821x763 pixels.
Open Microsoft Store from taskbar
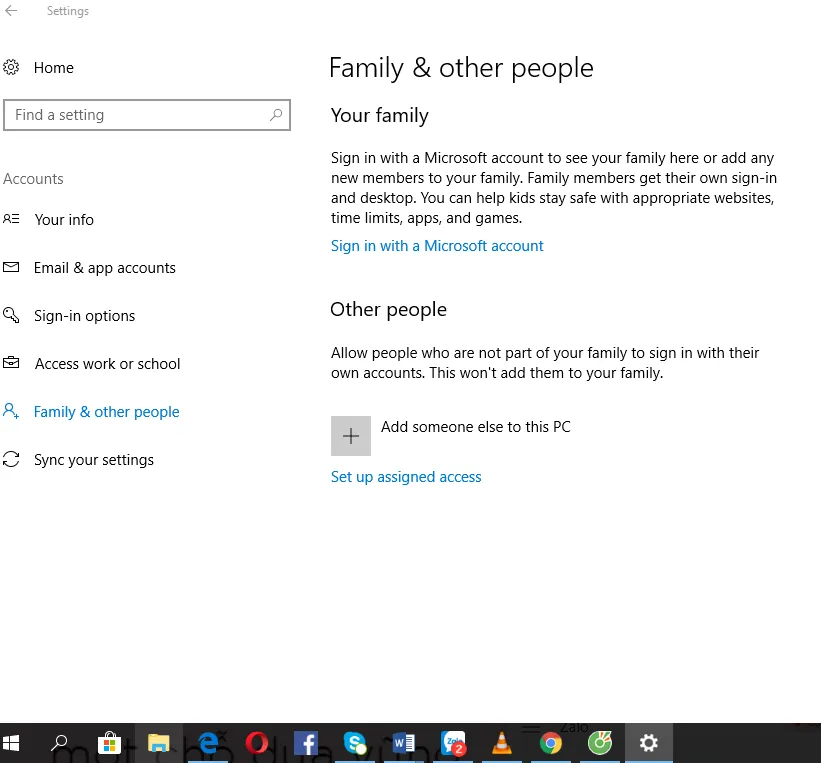pos(109,743)
